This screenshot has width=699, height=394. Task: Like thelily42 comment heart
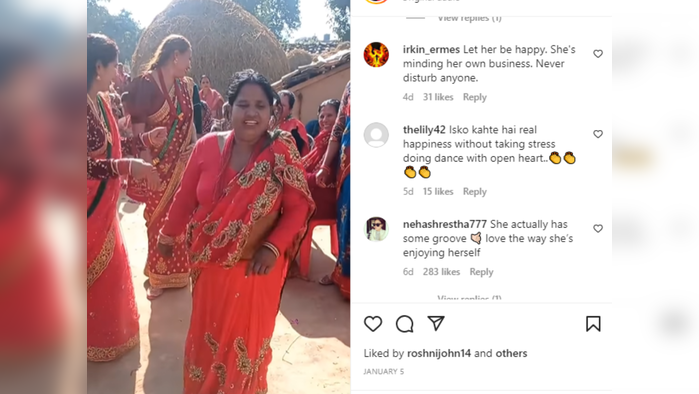tap(598, 134)
